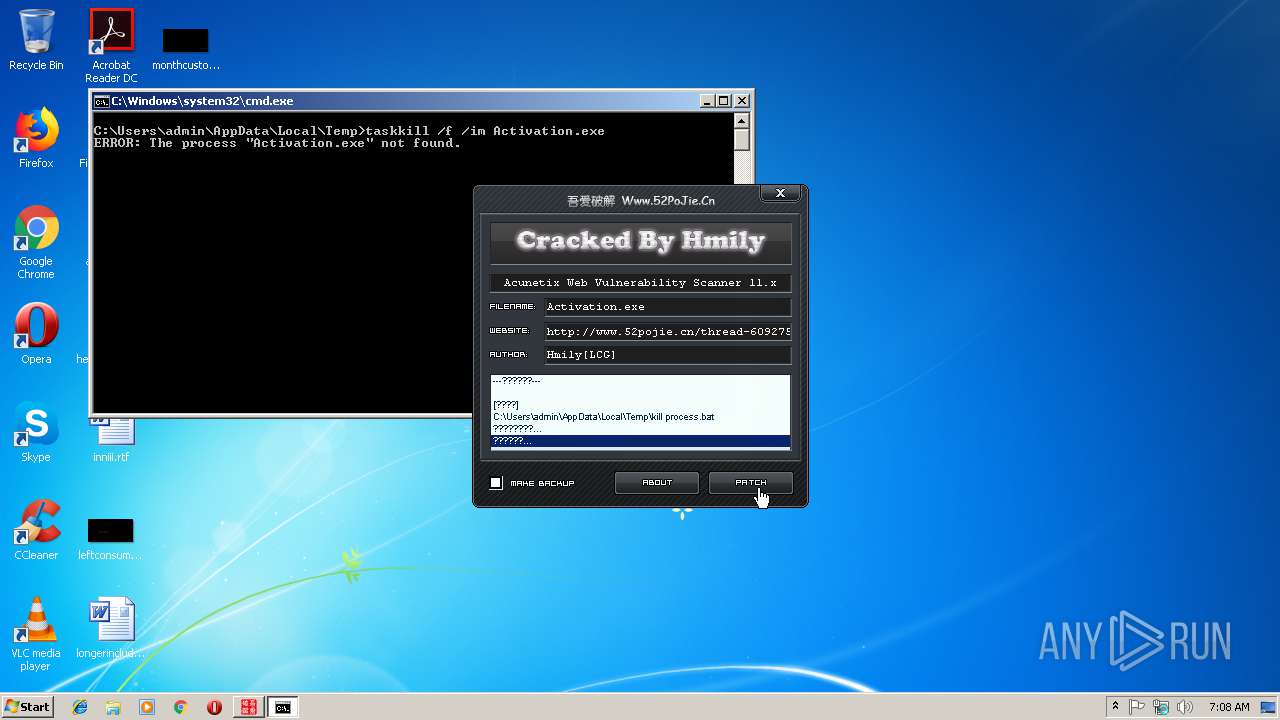This screenshot has height=720, width=1280.
Task: Close the Cracked By Hmily patcher window
Action: [x=780, y=194]
